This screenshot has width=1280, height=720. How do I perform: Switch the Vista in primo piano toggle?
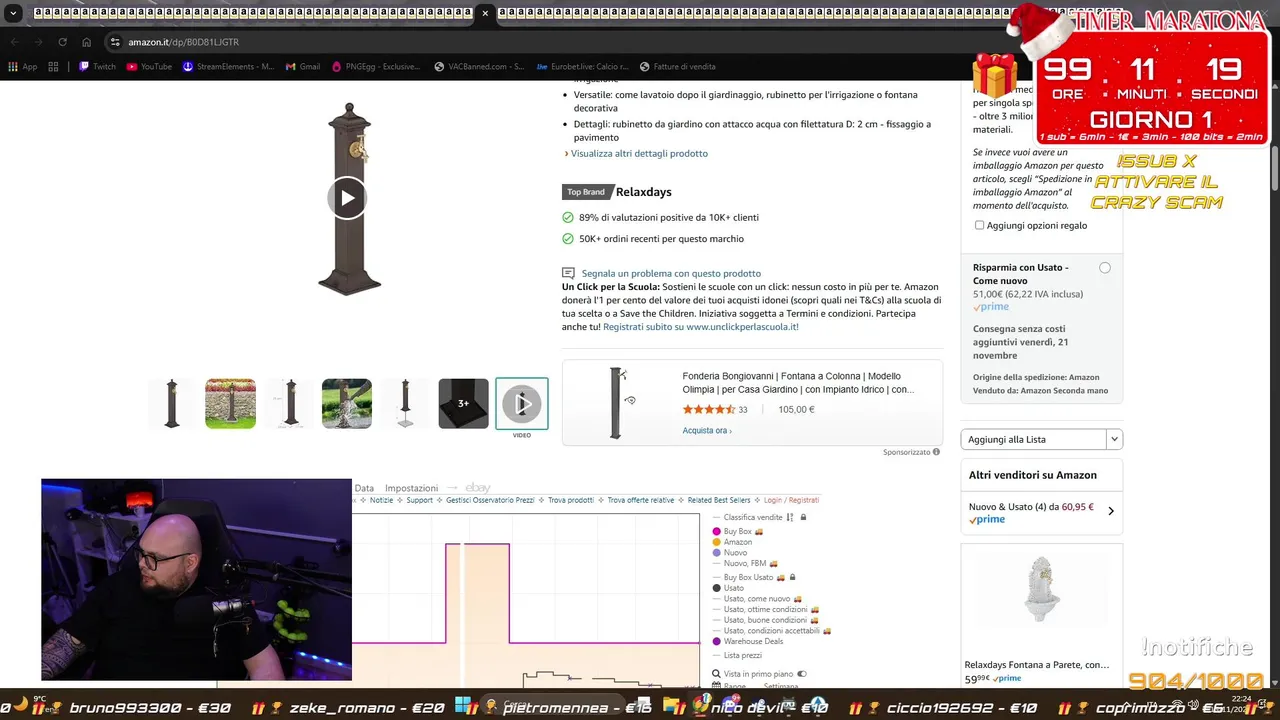[x=802, y=675]
